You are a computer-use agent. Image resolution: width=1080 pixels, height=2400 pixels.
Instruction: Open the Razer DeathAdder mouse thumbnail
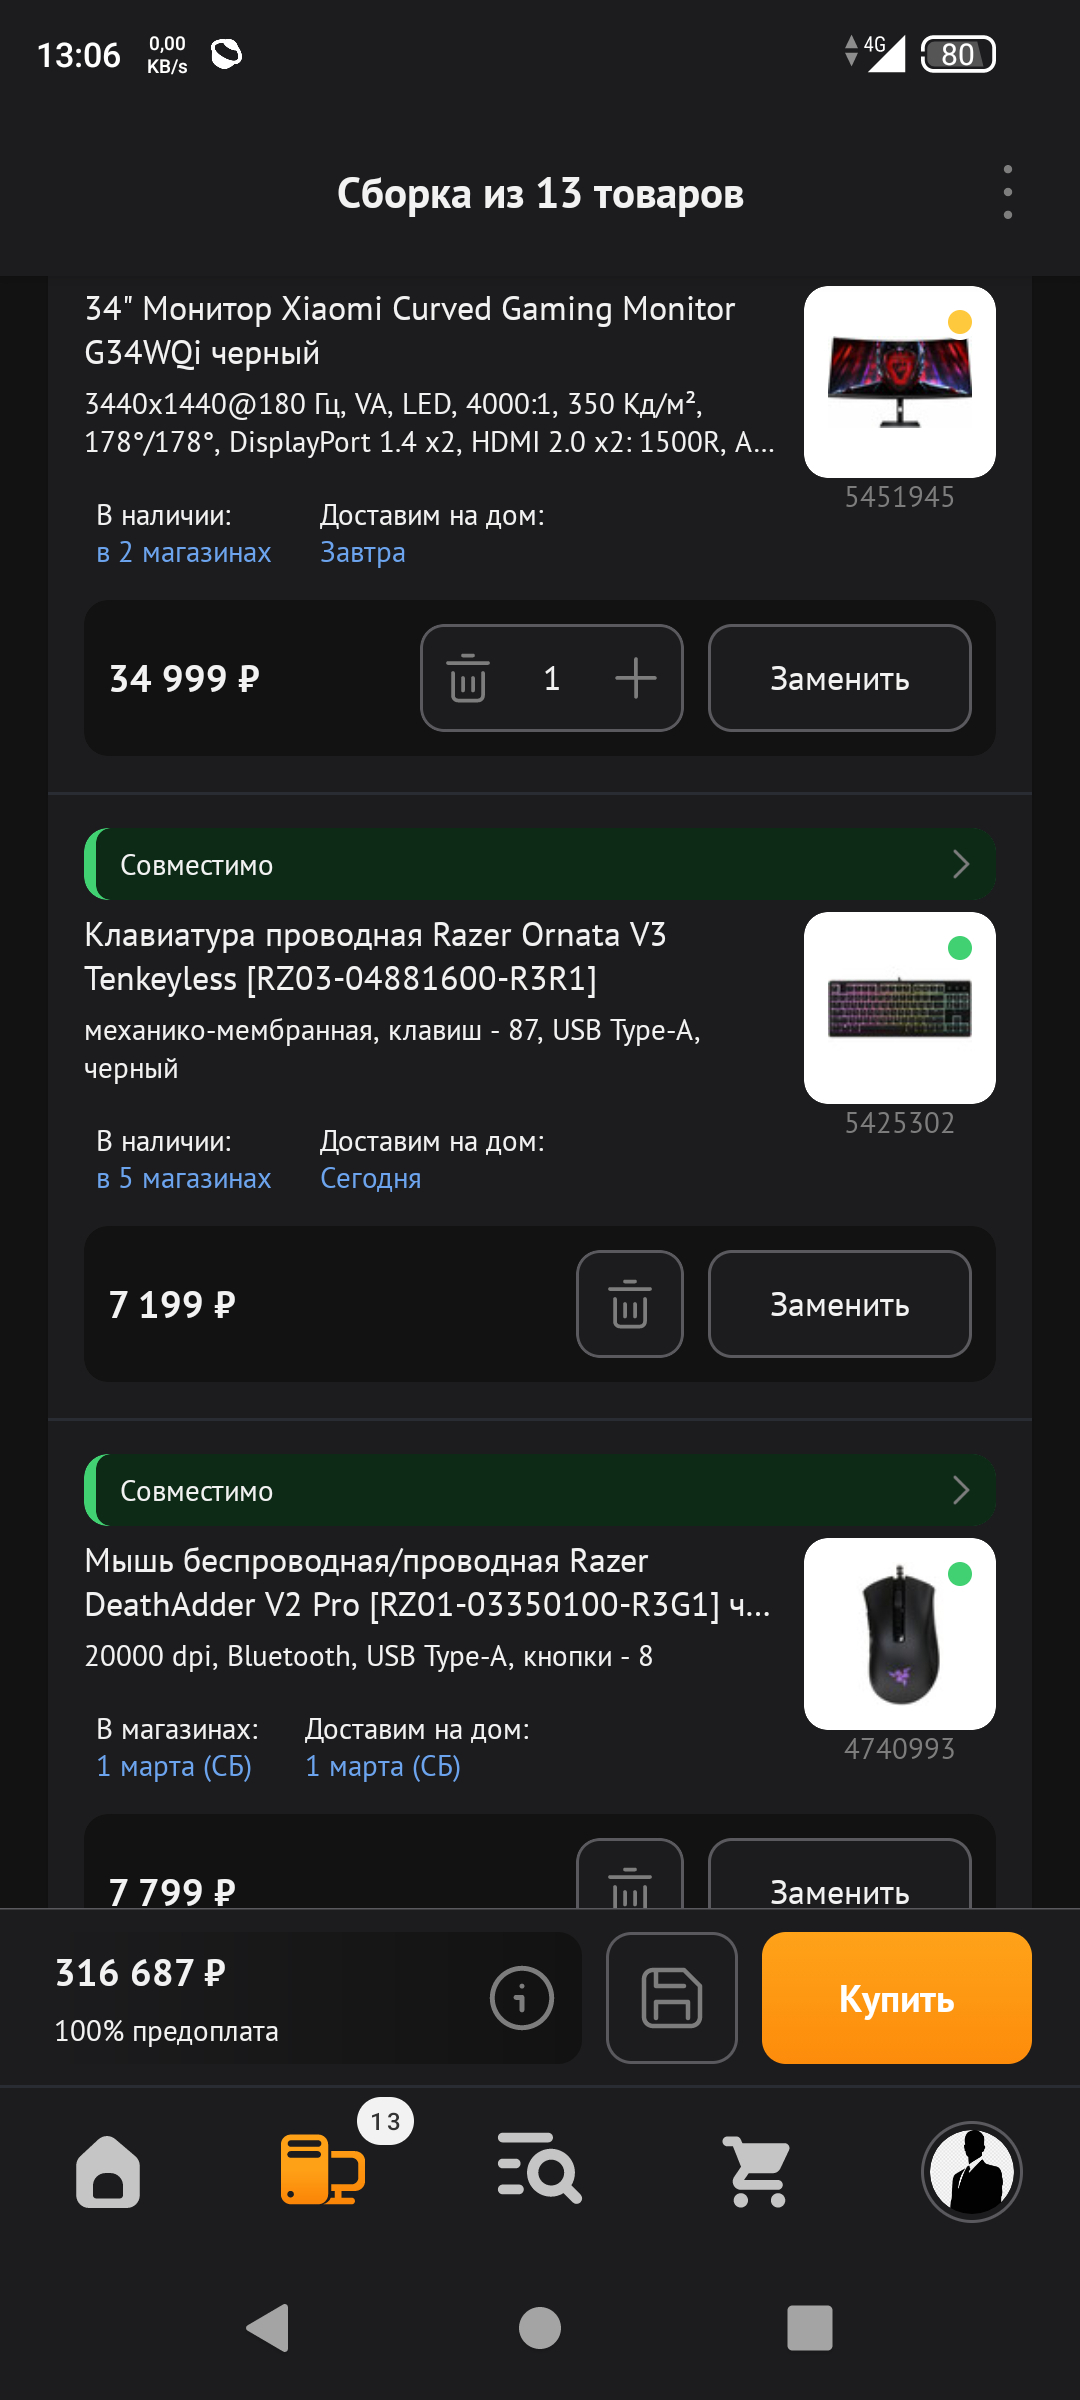pos(899,1634)
